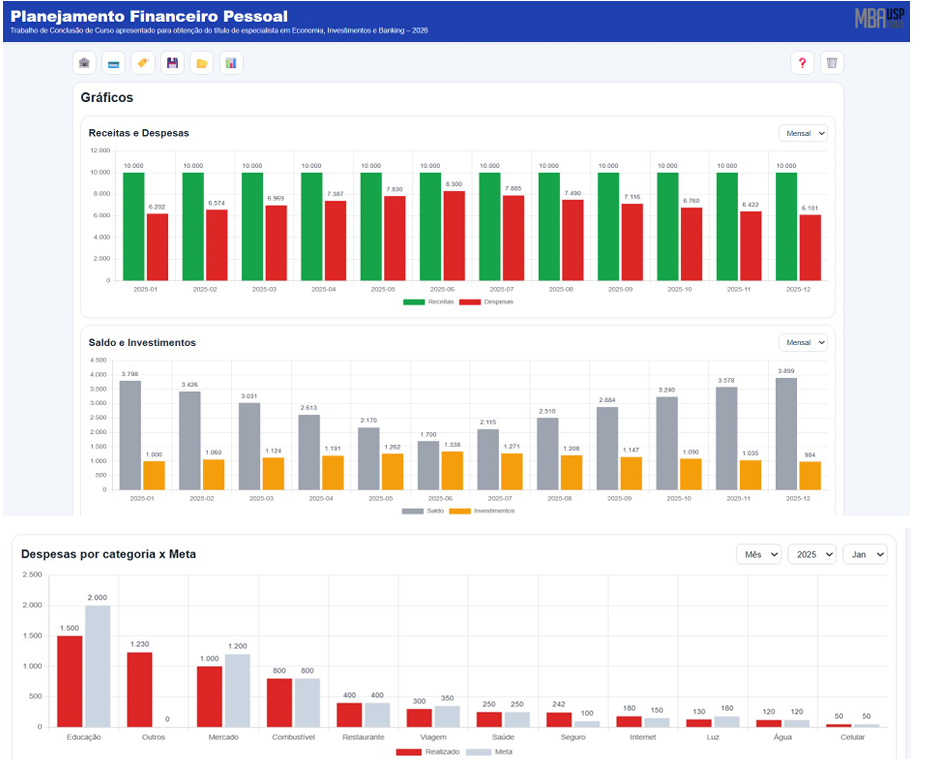Open file using yellow folder icon
This screenshot has width=926, height=762.
202,63
